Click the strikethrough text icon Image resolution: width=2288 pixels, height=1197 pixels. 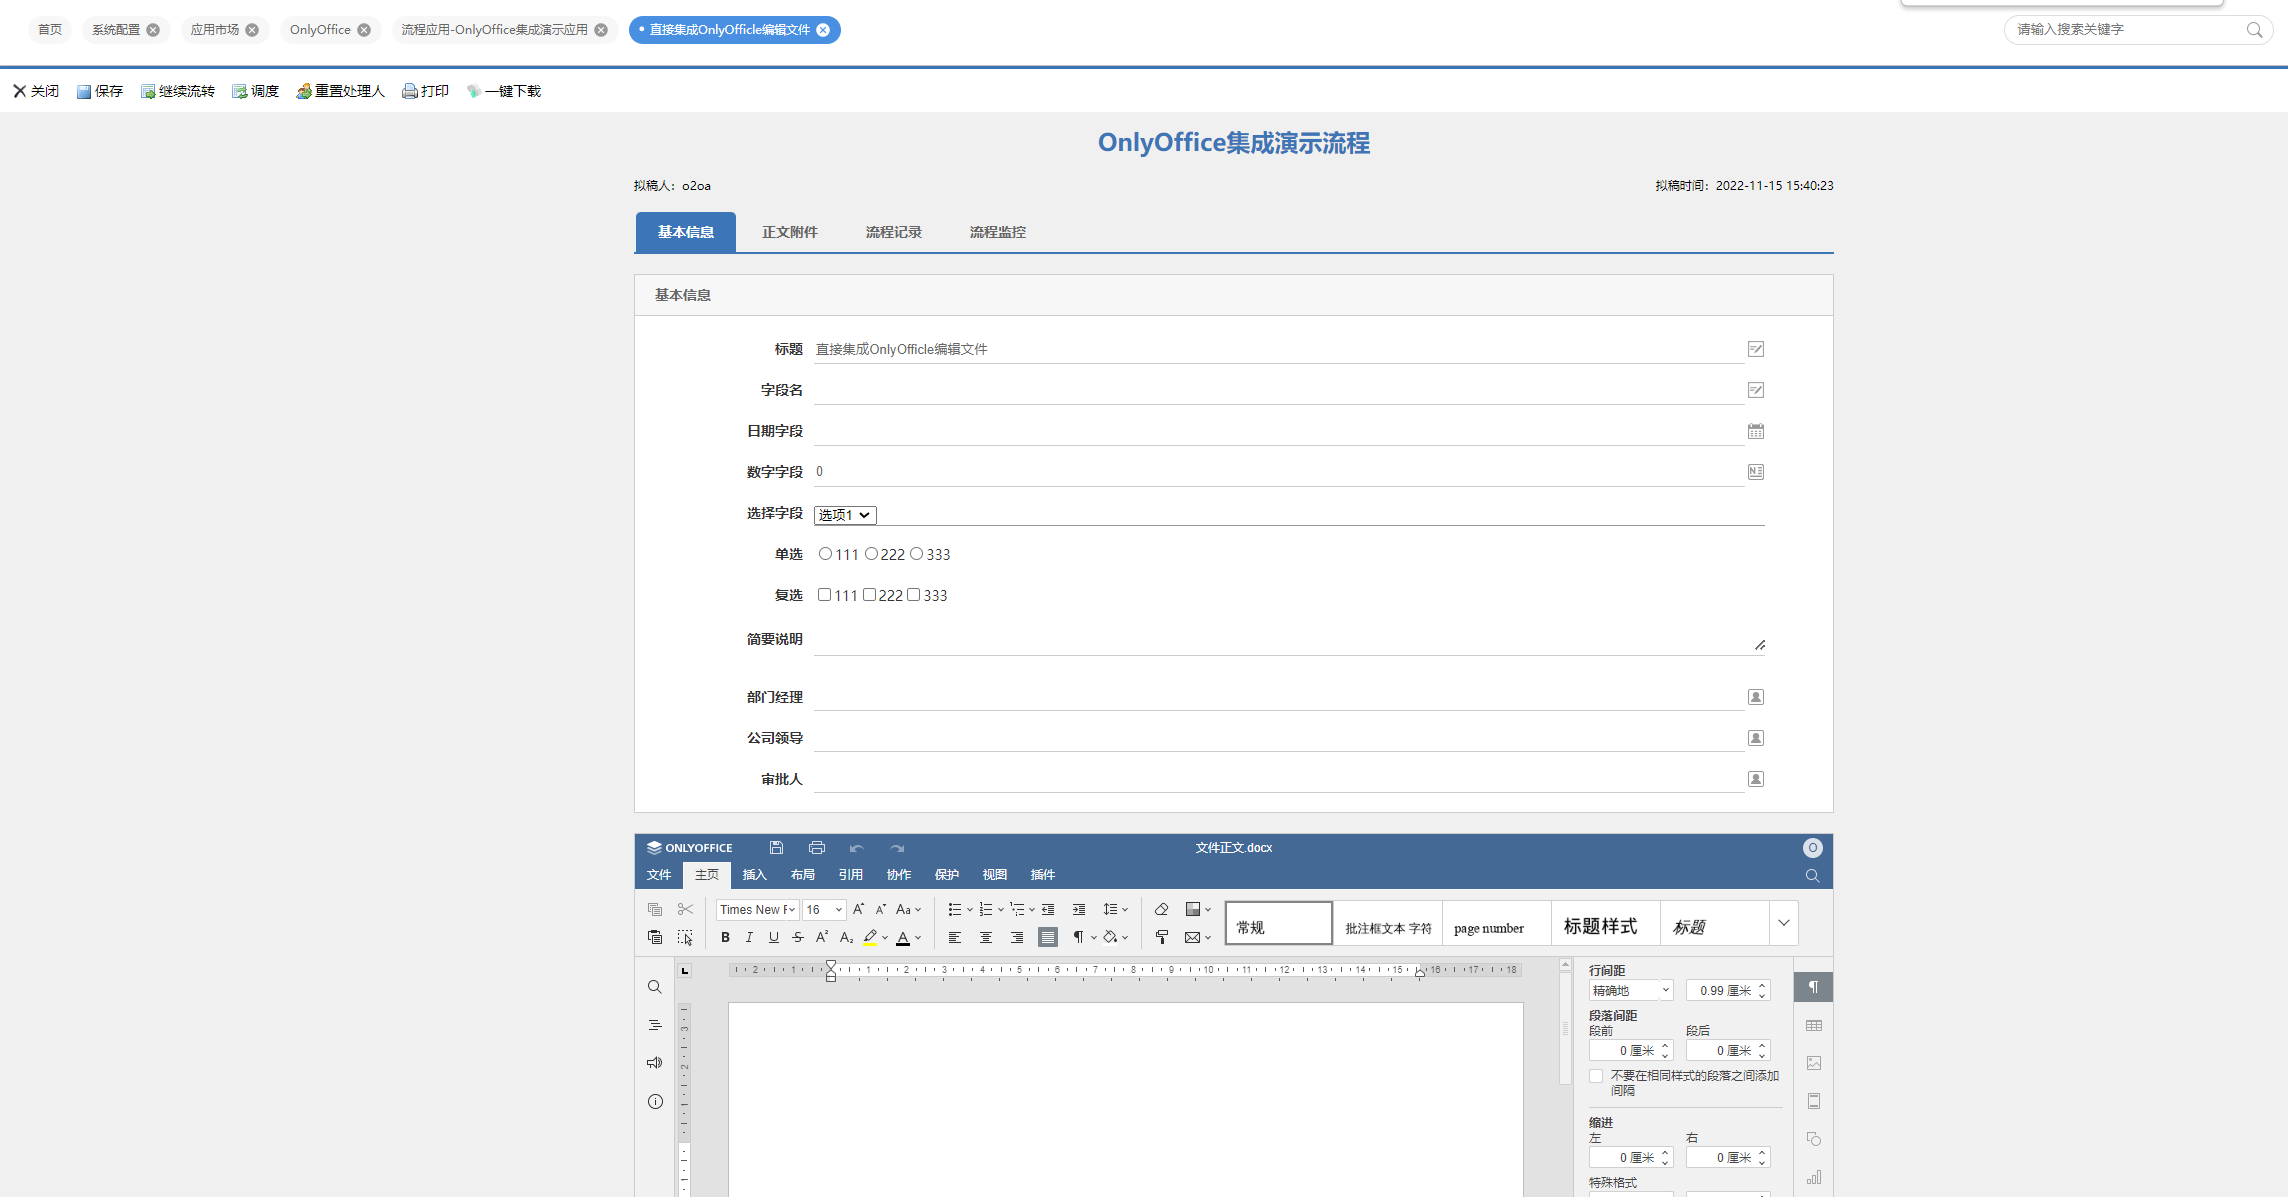point(797,937)
